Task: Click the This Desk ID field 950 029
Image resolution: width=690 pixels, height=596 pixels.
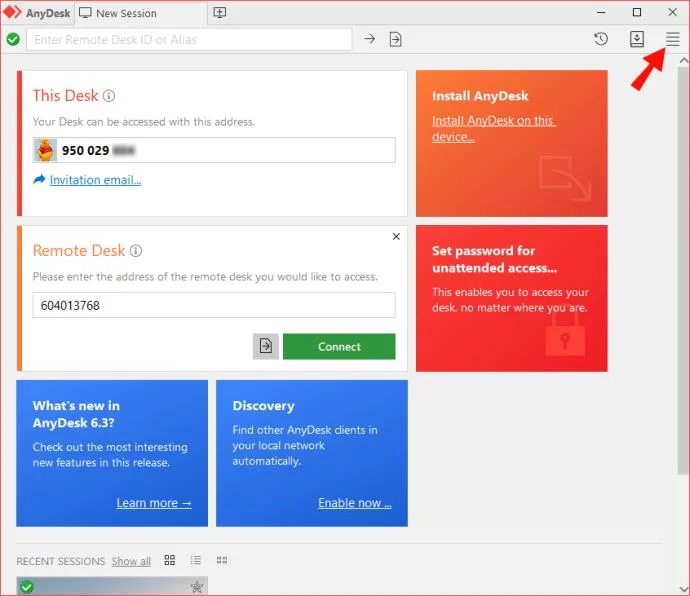Action: pyautogui.click(x=214, y=150)
